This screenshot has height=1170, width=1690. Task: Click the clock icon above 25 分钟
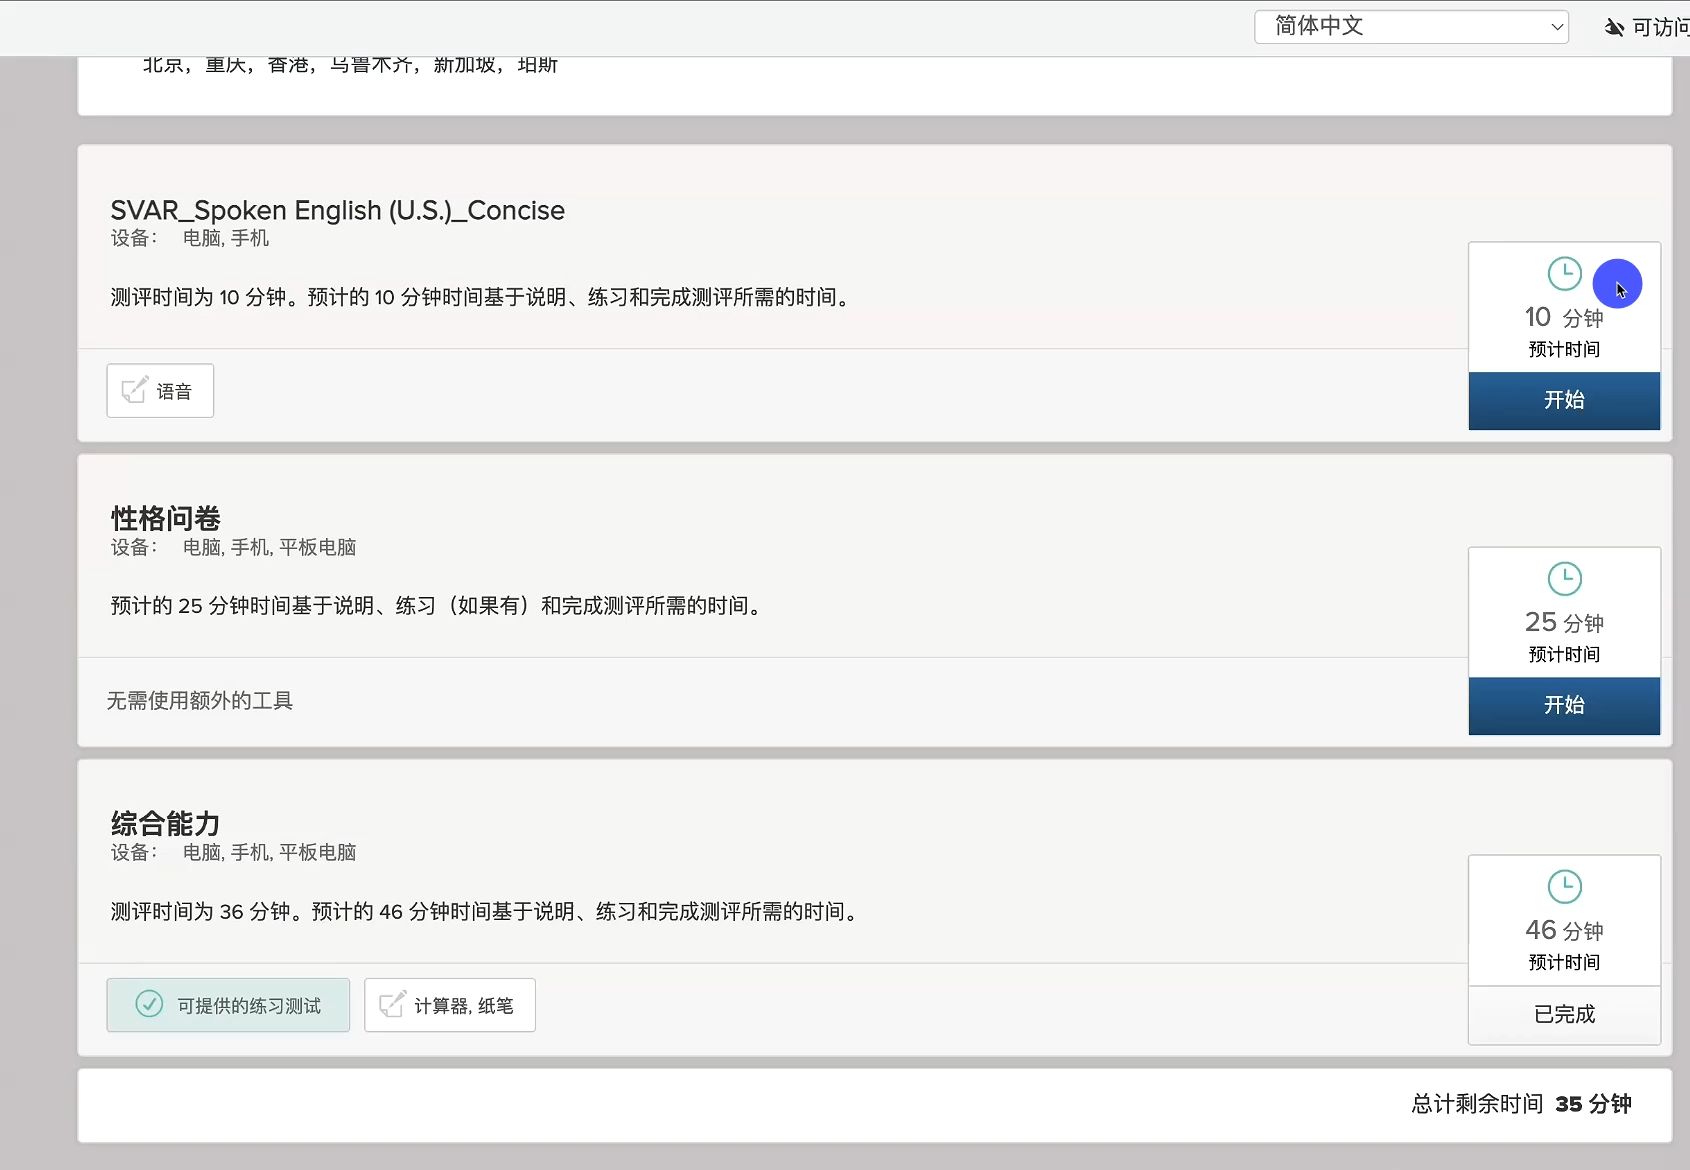(x=1564, y=579)
